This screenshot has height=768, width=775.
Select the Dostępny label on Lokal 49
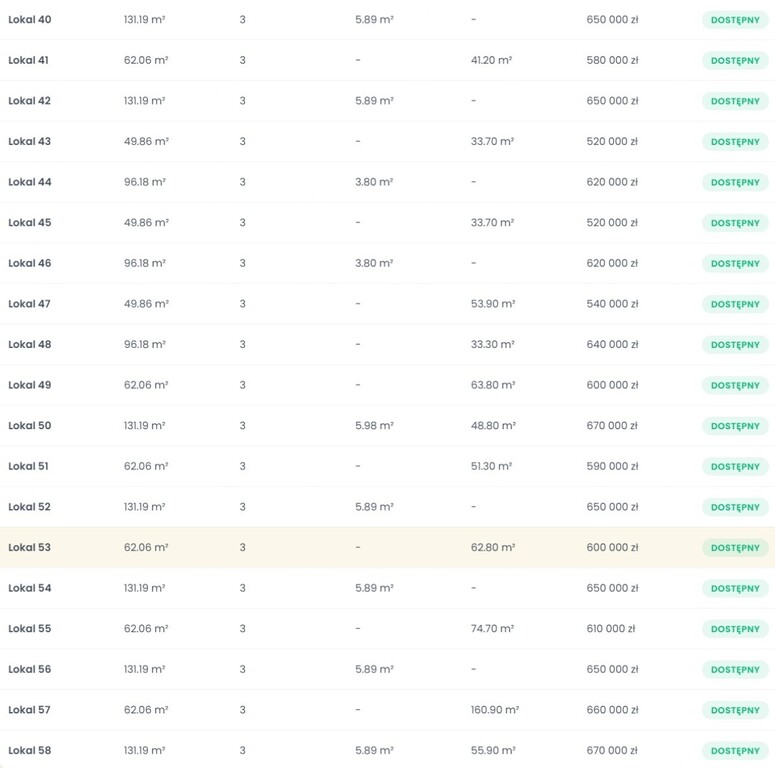click(x=735, y=386)
